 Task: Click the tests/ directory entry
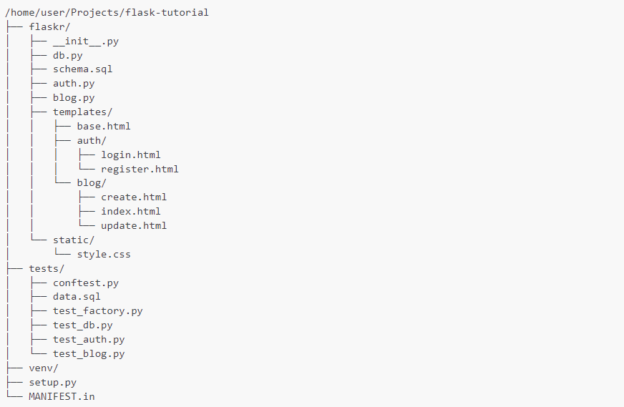(x=46, y=268)
